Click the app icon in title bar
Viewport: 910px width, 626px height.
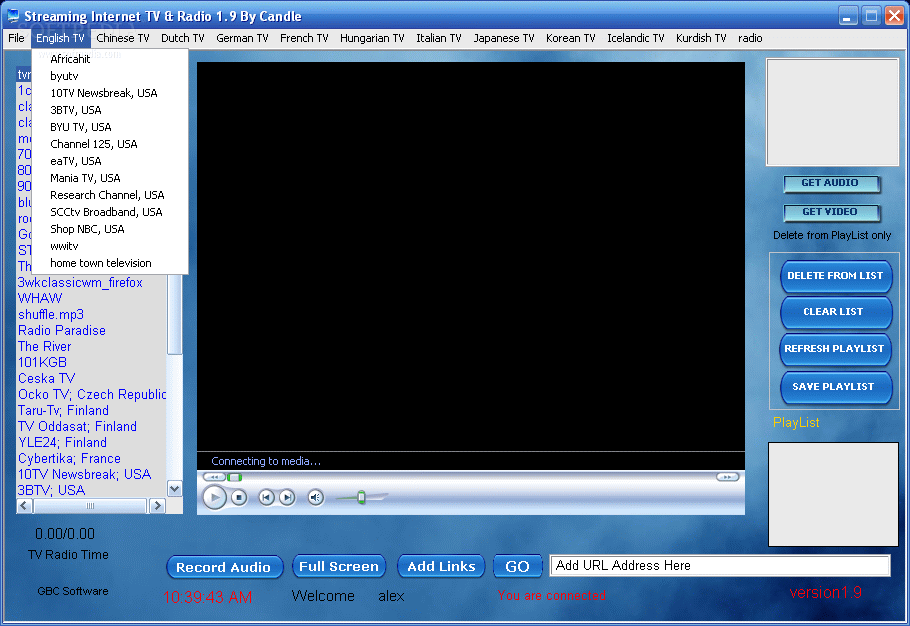(x=13, y=16)
